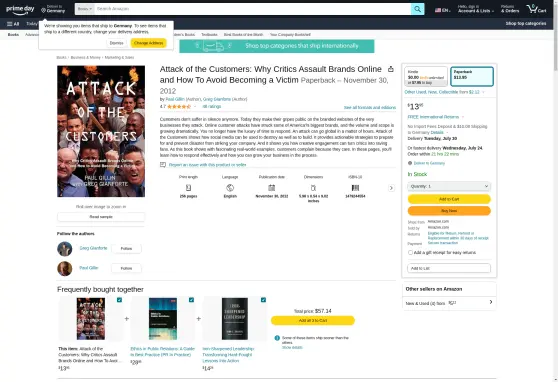The width and height of the screenshot is (558, 382).
Task: Uncheck the first Attack of the Customers bundle item
Action: [x=119, y=300]
